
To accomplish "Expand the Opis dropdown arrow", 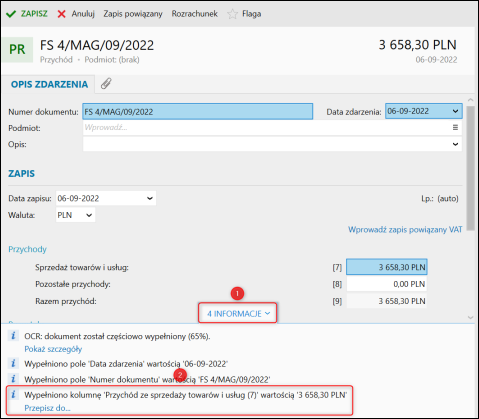I will pos(455,144).
